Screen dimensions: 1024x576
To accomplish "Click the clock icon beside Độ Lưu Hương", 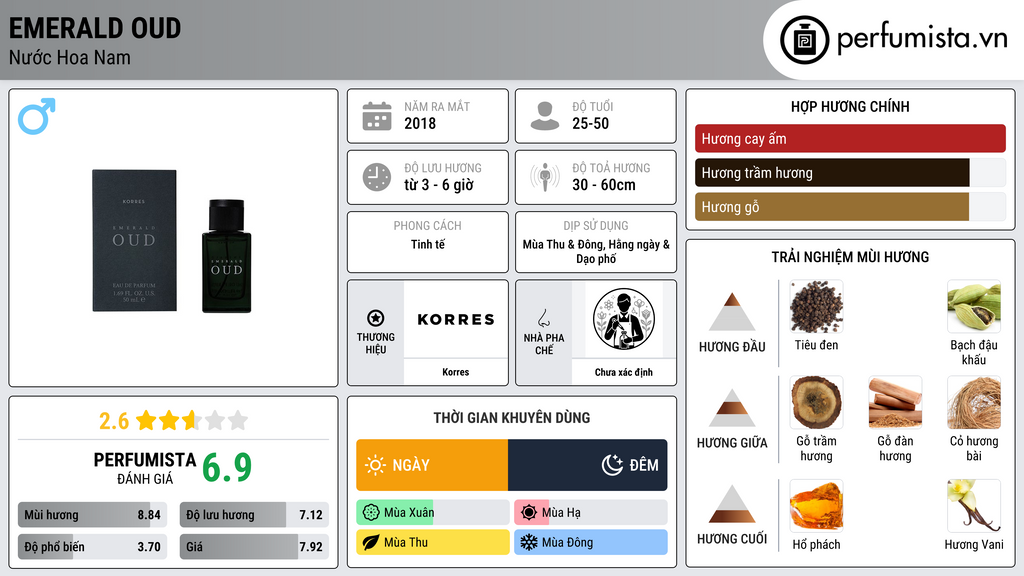I will [x=377, y=178].
